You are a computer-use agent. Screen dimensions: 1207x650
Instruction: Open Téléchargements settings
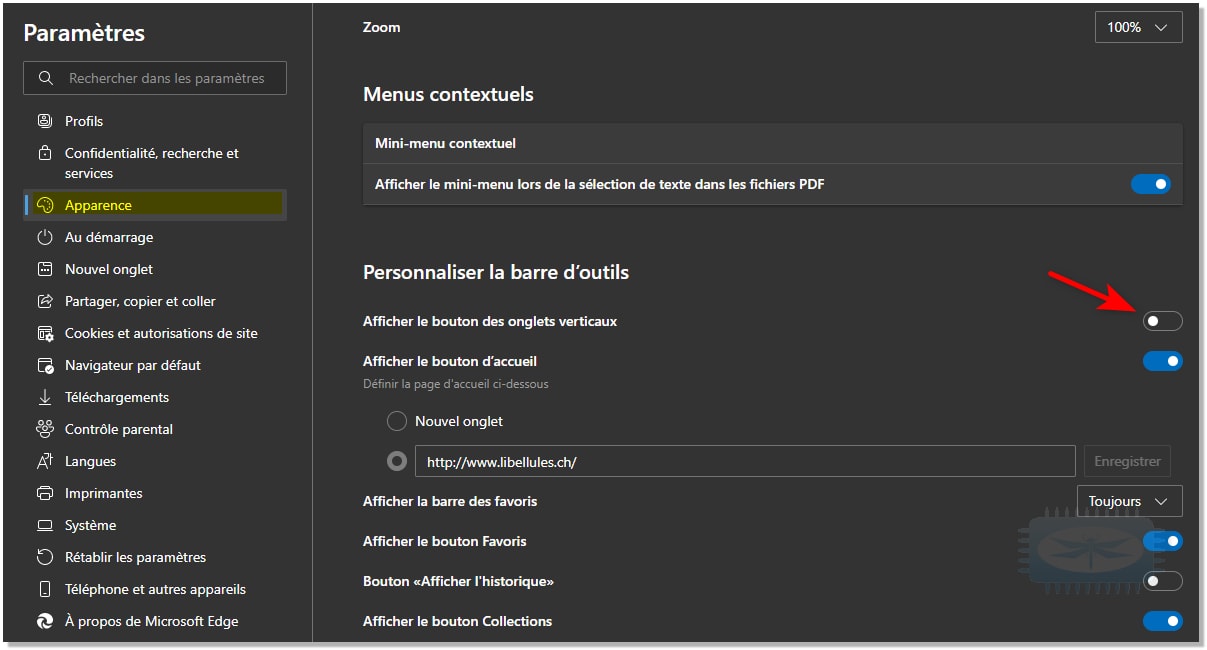click(155, 397)
